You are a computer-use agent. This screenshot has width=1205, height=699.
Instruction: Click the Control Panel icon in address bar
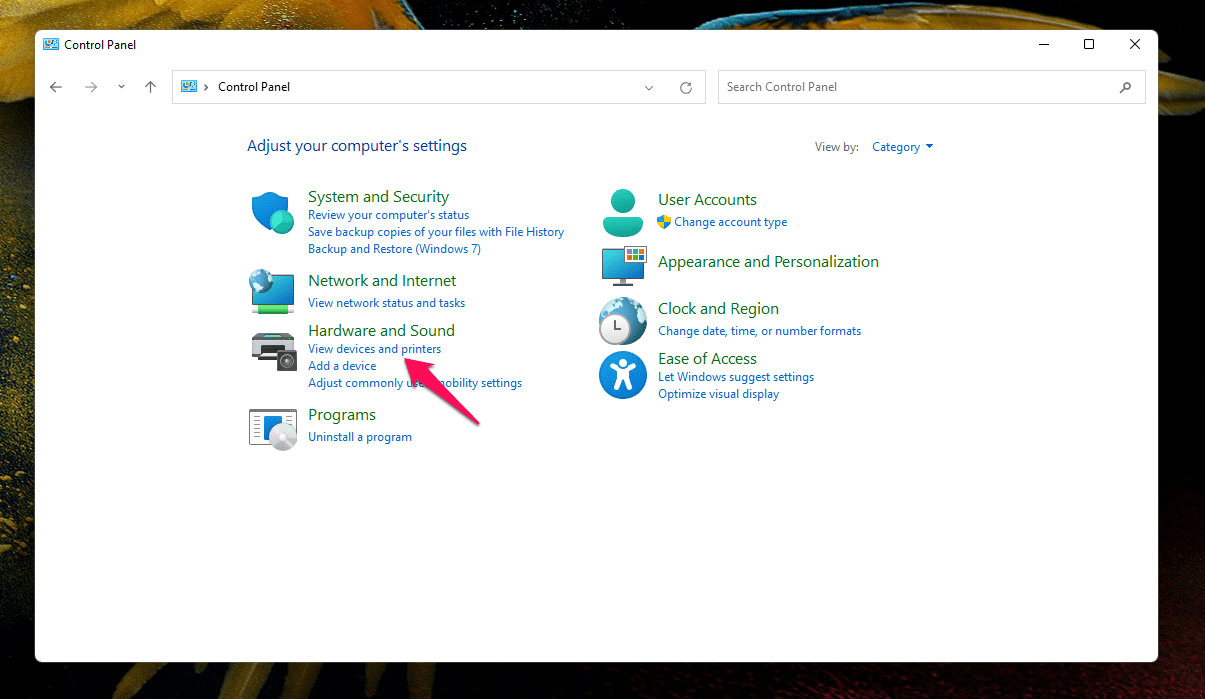[x=189, y=86]
